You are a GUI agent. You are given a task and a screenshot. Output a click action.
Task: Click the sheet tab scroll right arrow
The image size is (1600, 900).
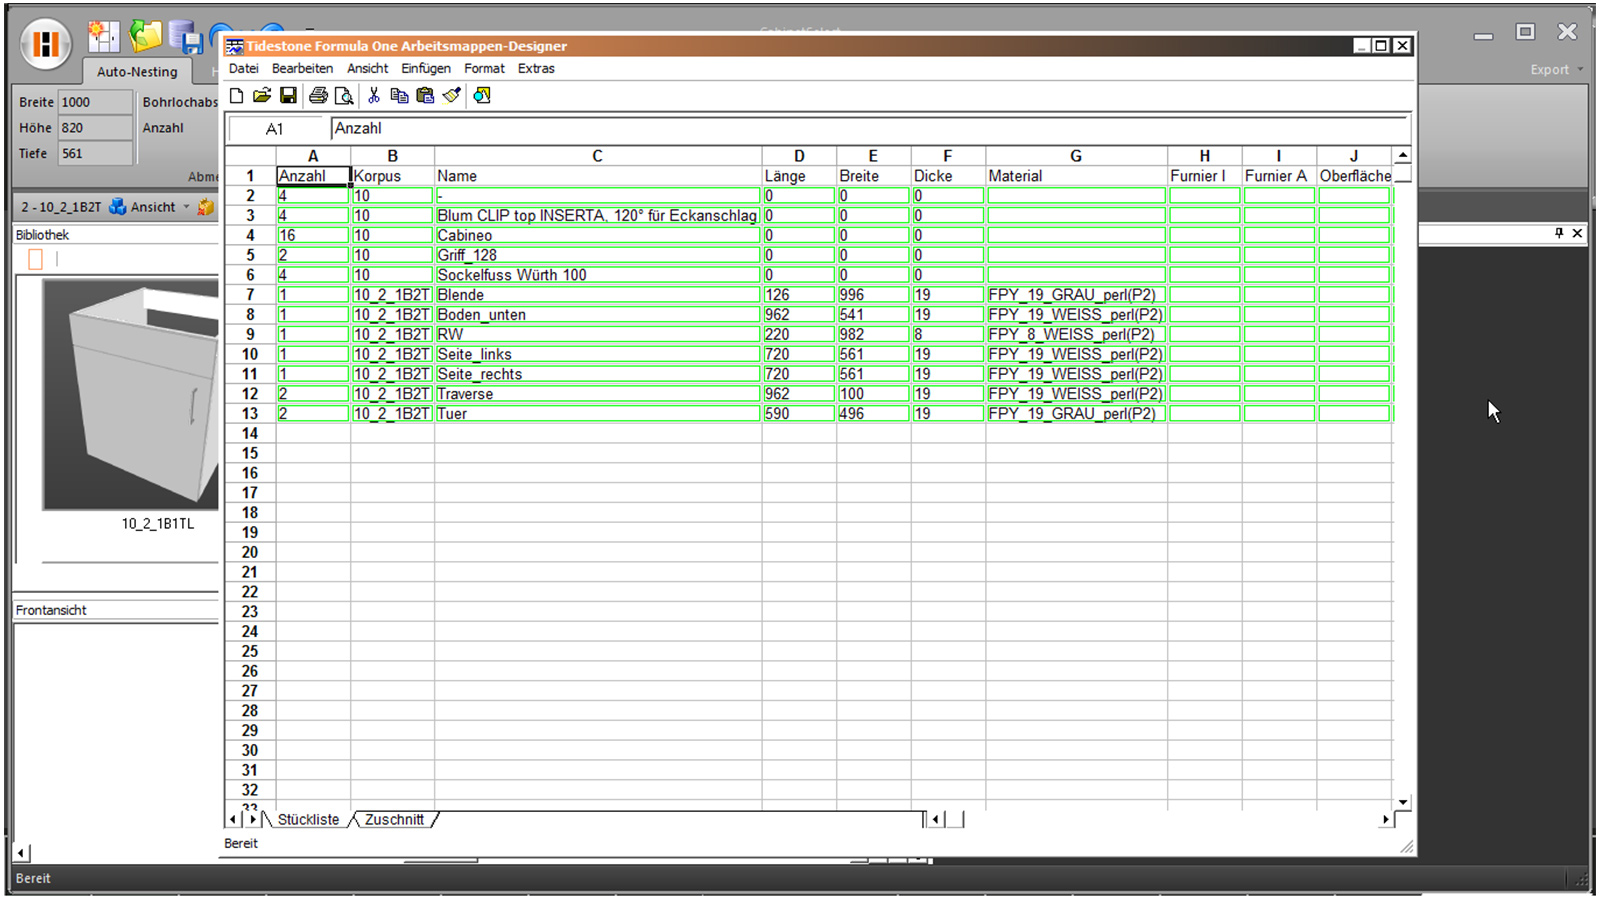(x=253, y=820)
